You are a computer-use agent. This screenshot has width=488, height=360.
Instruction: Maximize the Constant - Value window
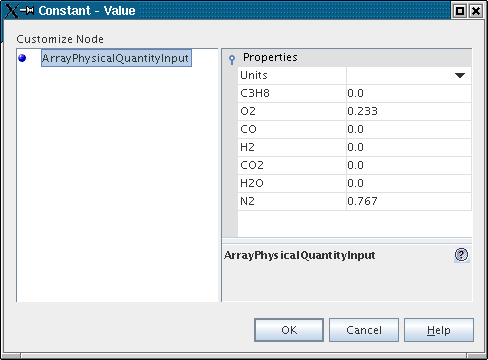click(460, 11)
